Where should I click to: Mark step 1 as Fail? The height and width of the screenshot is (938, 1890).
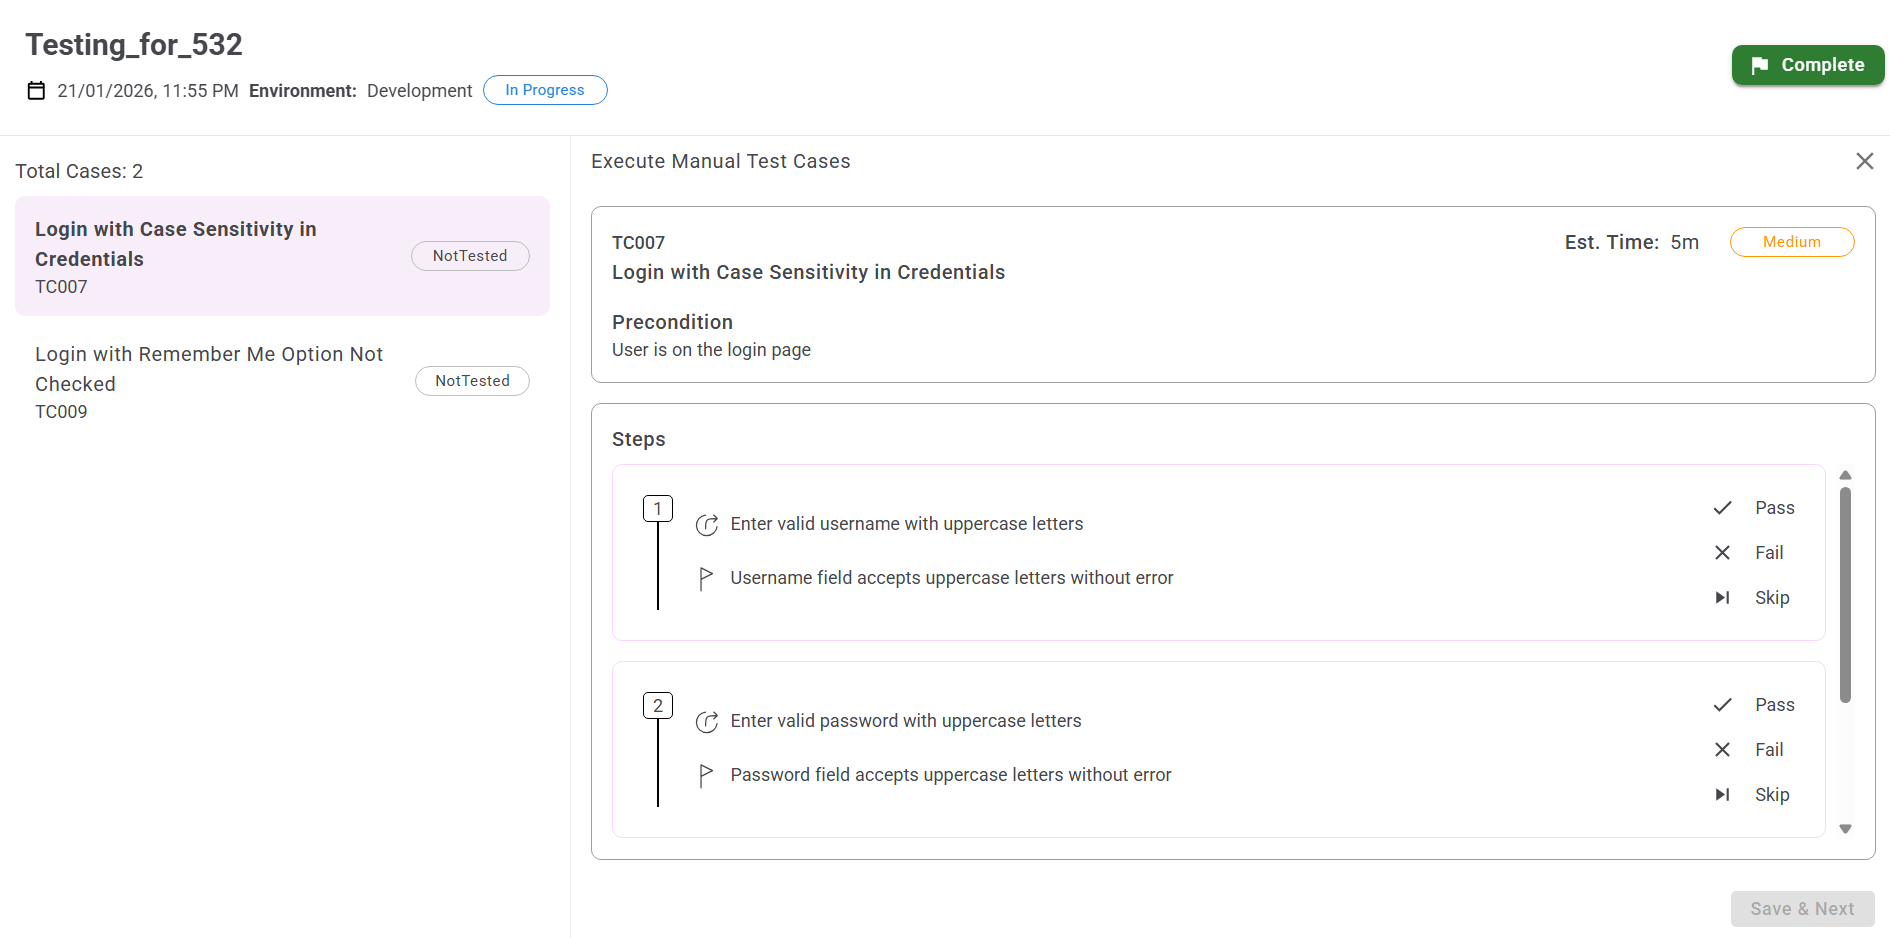1749,553
